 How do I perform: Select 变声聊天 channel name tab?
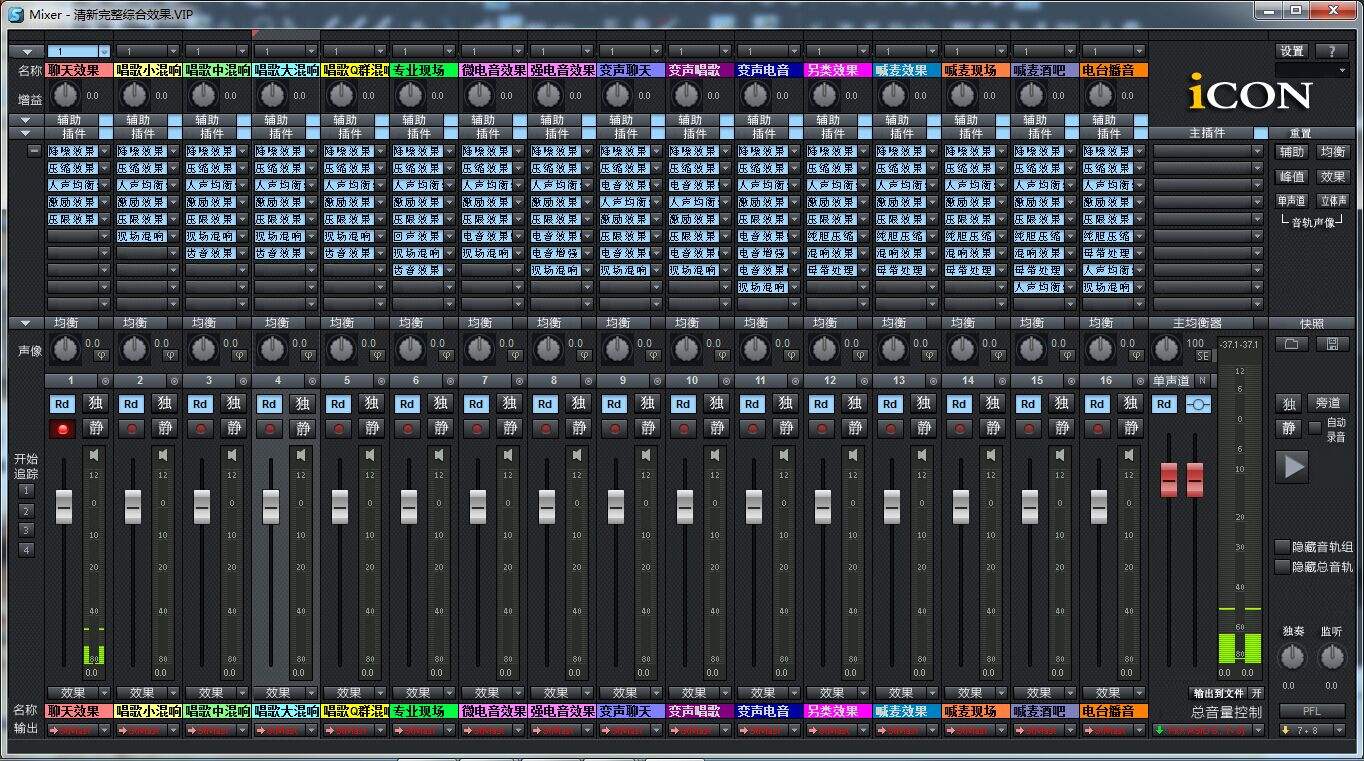(632, 71)
